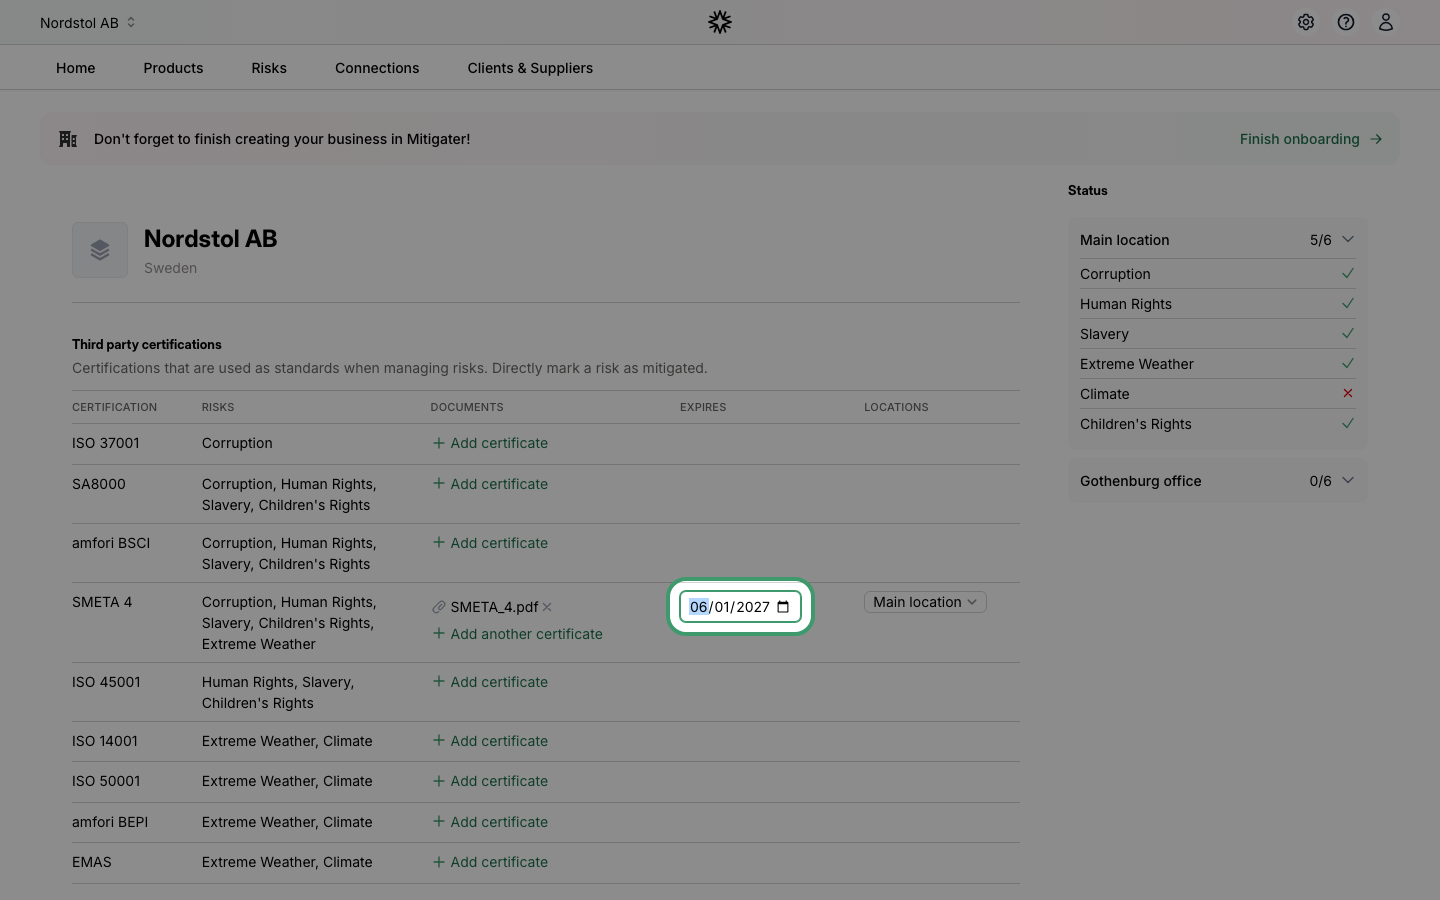
Task: Click the plus icon in amfori BSCI row
Action: [x=438, y=543]
